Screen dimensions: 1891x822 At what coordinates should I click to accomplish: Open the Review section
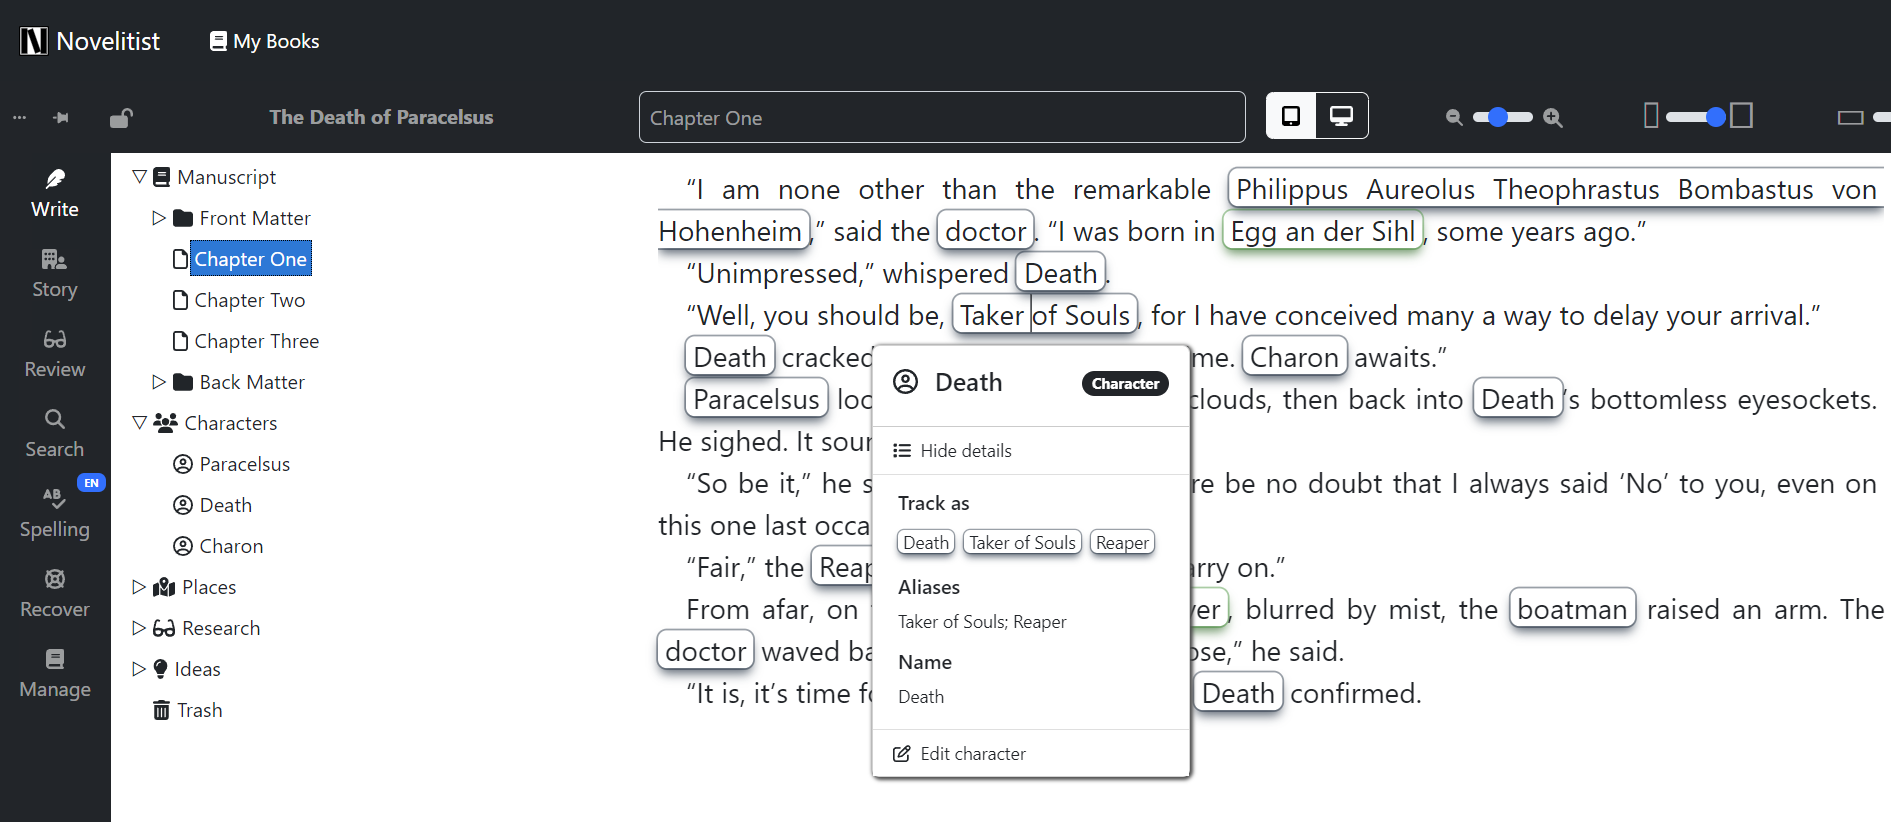tap(55, 354)
